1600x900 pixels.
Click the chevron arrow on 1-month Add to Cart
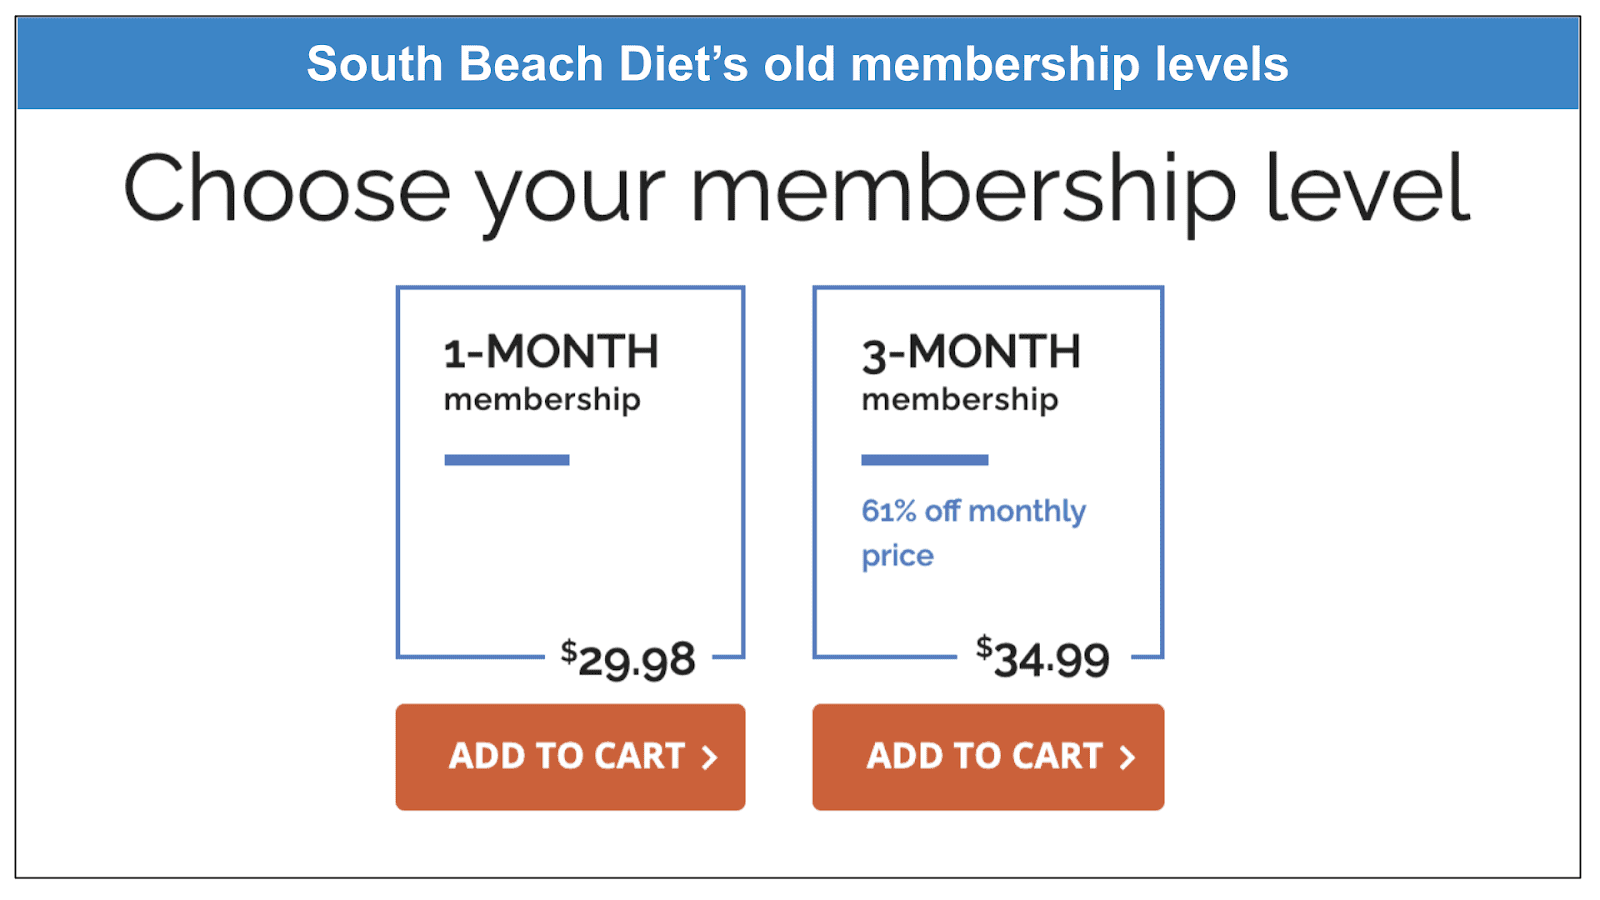point(709,757)
